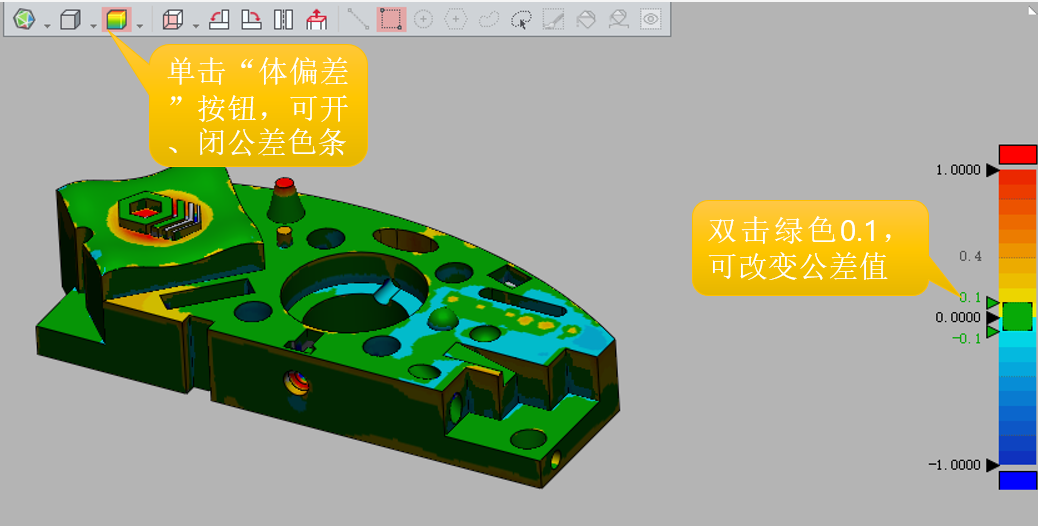The image size is (1038, 527).
Task: Select the extend-to-shape selection tool
Action: pyautogui.click(x=618, y=19)
